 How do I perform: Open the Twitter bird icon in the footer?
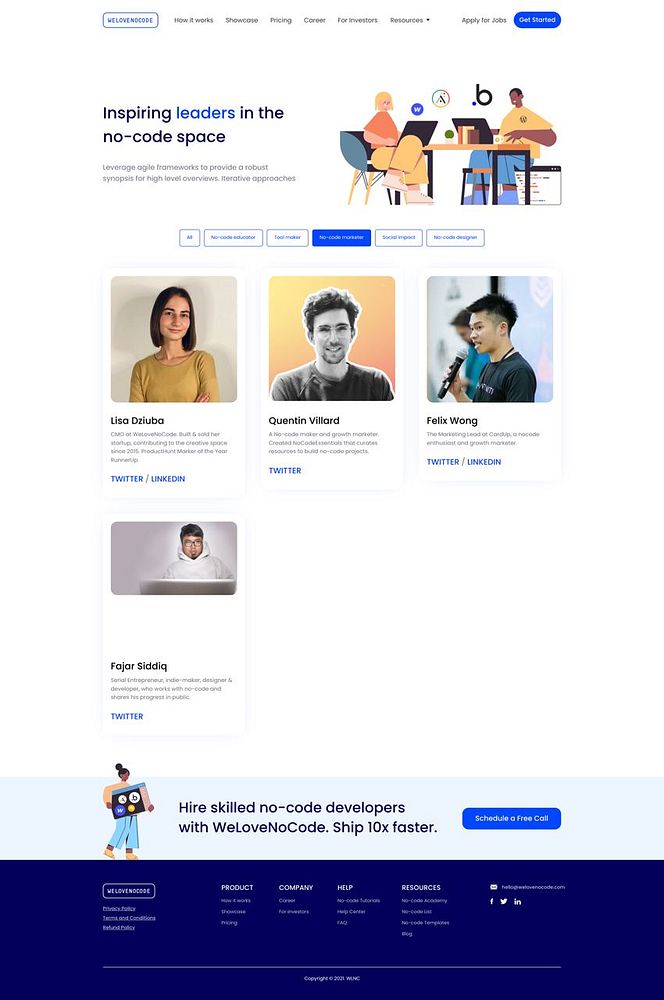(504, 901)
